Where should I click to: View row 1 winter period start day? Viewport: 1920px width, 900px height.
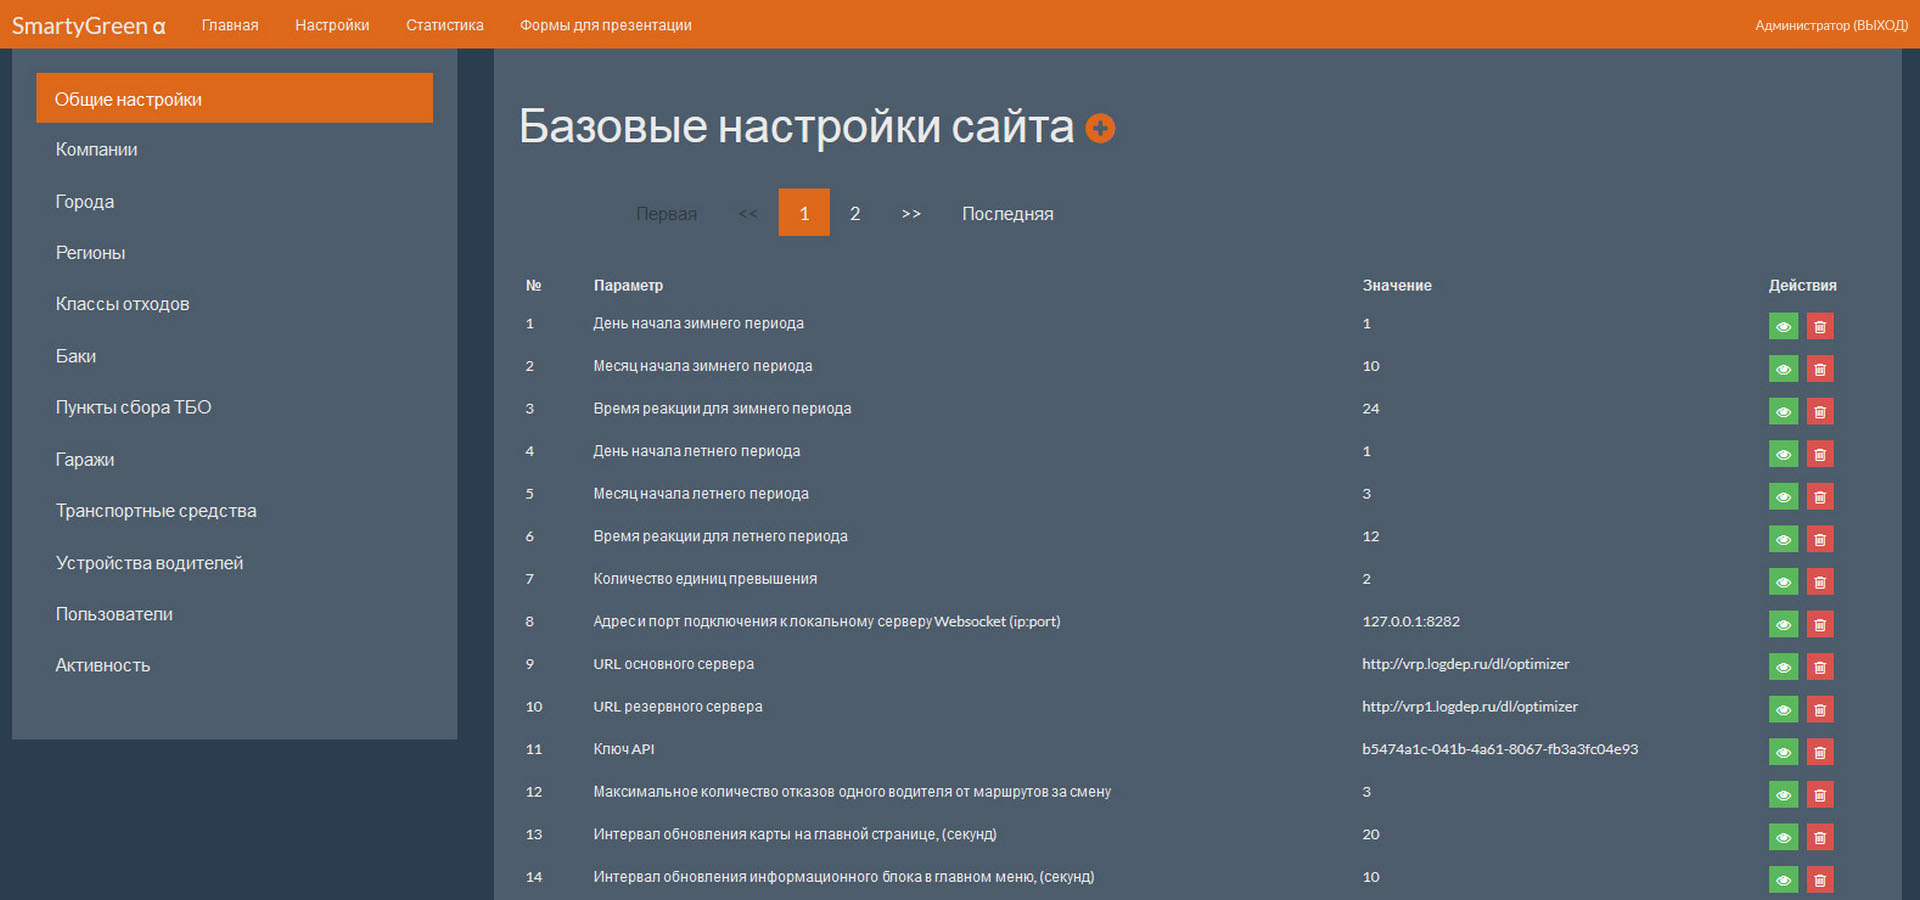[1783, 327]
